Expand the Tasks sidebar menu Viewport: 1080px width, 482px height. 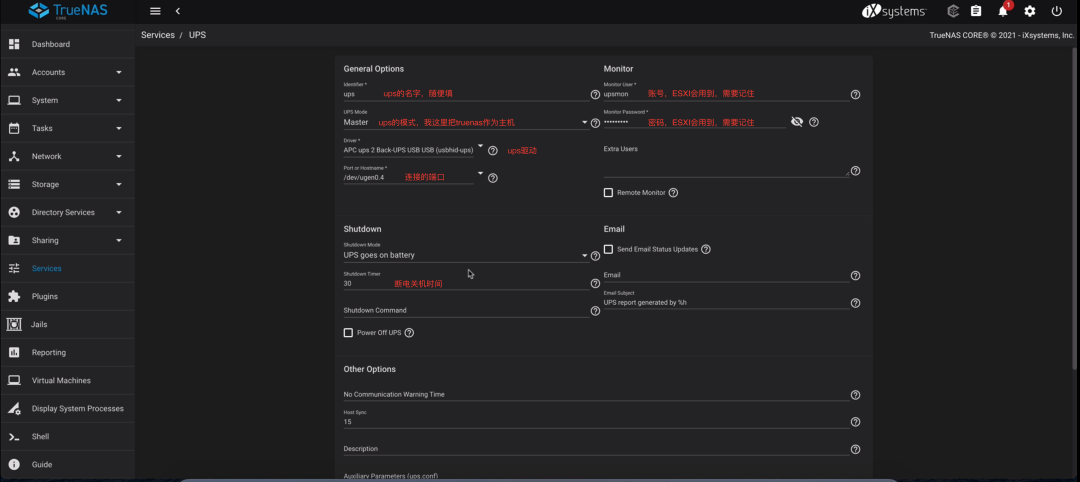pyautogui.click(x=68, y=128)
